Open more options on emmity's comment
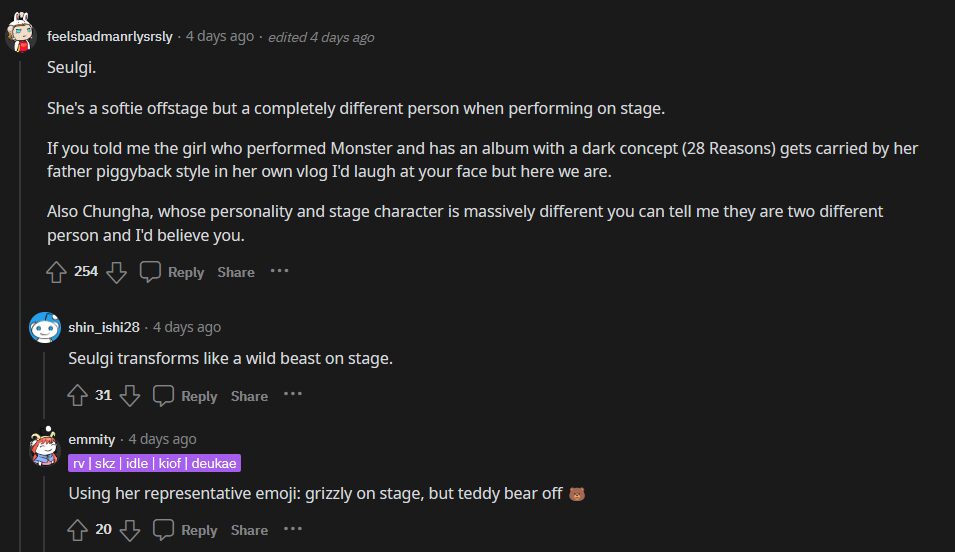Viewport: 955px width, 552px height. click(x=293, y=528)
